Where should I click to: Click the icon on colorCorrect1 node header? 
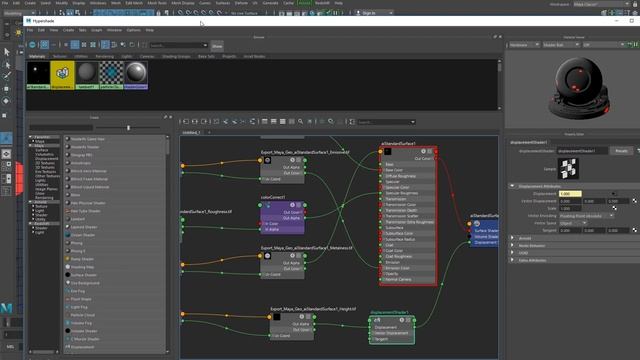pos(267,205)
